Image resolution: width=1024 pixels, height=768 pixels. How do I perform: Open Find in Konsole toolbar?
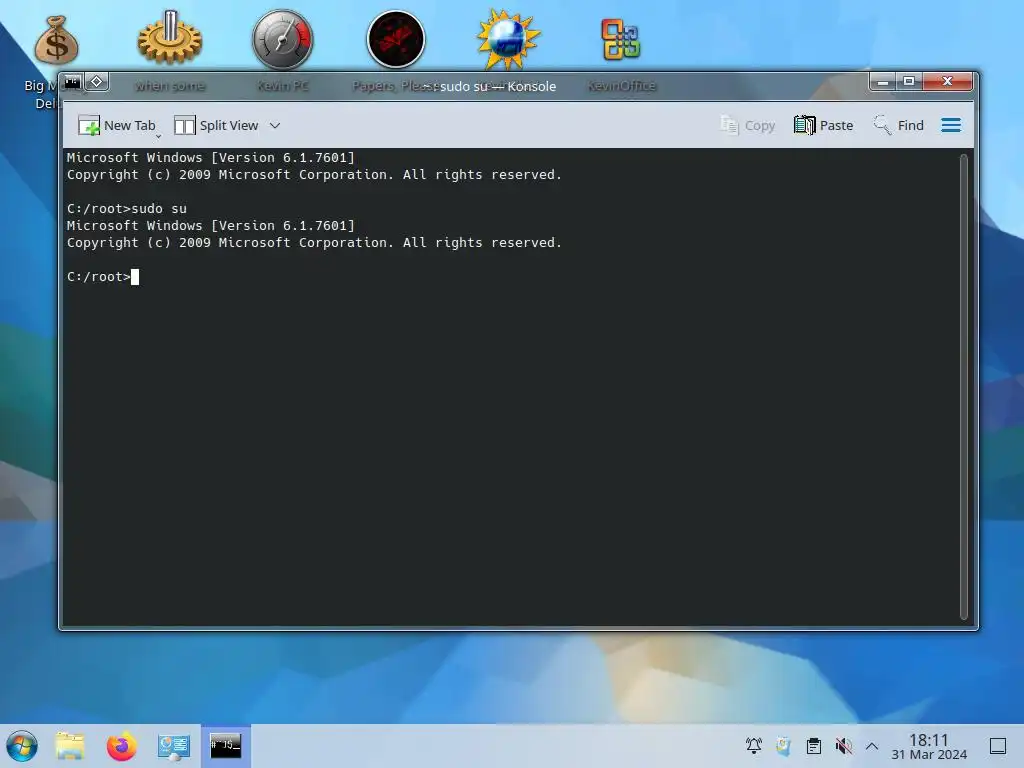coord(899,125)
